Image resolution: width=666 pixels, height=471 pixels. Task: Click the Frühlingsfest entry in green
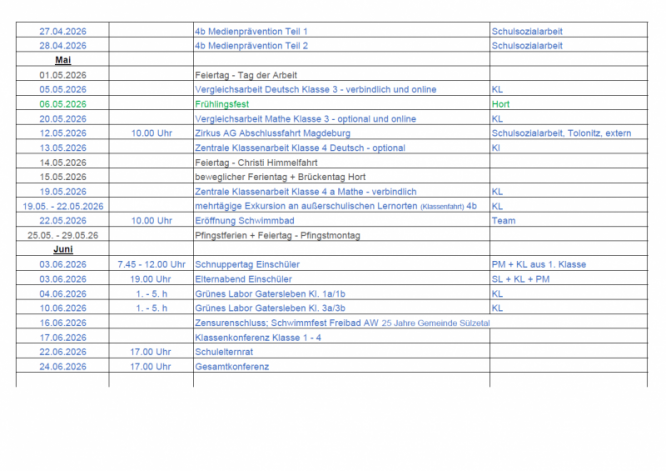[222, 104]
